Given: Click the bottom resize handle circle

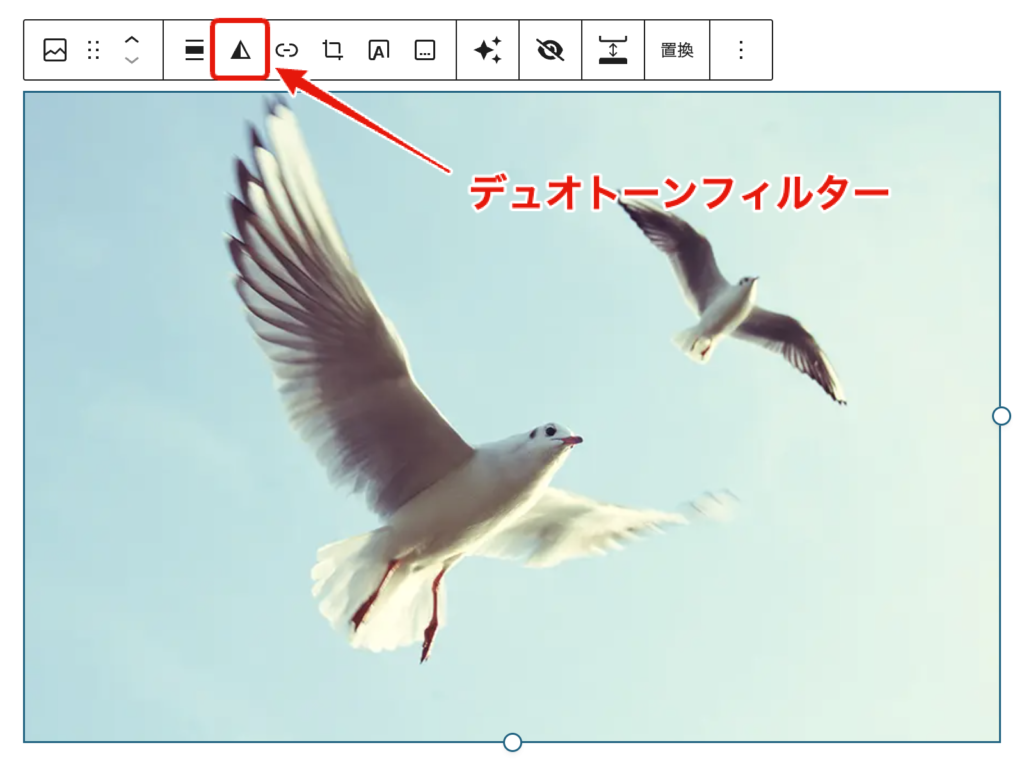Looking at the screenshot, I should point(512,743).
